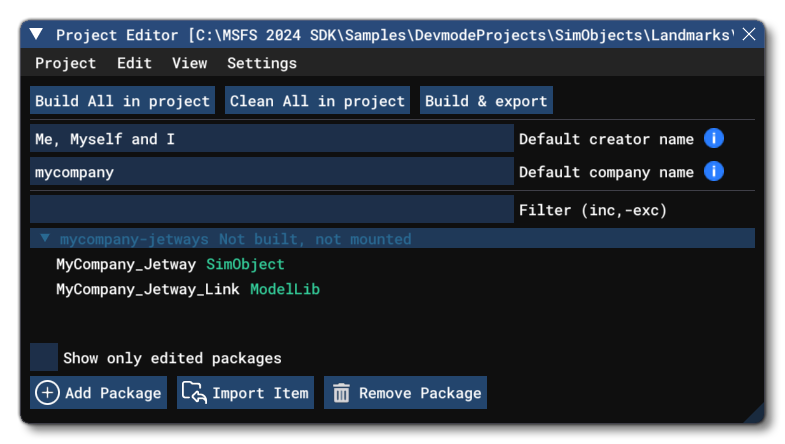Enable Show only edited packages checkbox

(x=43, y=357)
